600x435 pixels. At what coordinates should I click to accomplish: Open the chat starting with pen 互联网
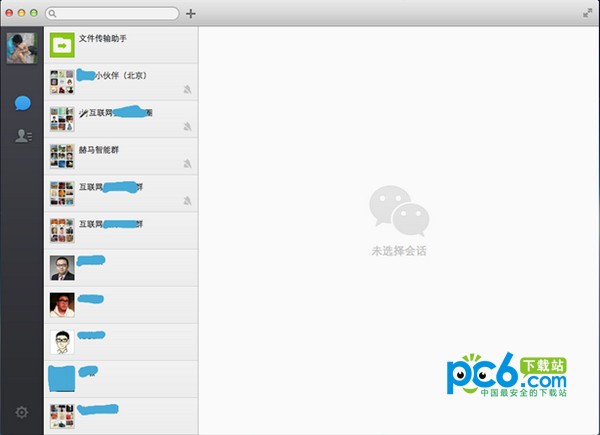(121, 119)
